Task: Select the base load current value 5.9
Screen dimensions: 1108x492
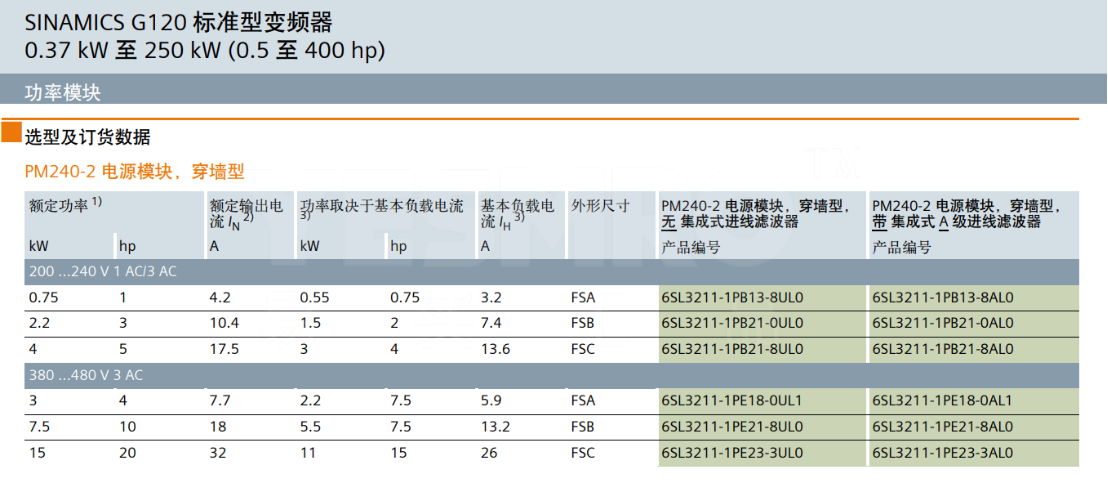Action: (490, 401)
